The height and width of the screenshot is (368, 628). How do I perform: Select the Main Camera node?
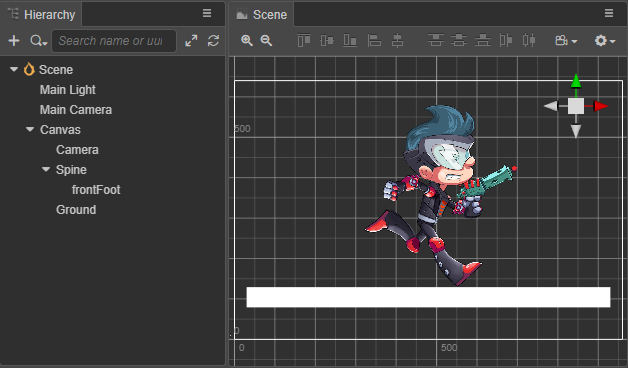[76, 110]
